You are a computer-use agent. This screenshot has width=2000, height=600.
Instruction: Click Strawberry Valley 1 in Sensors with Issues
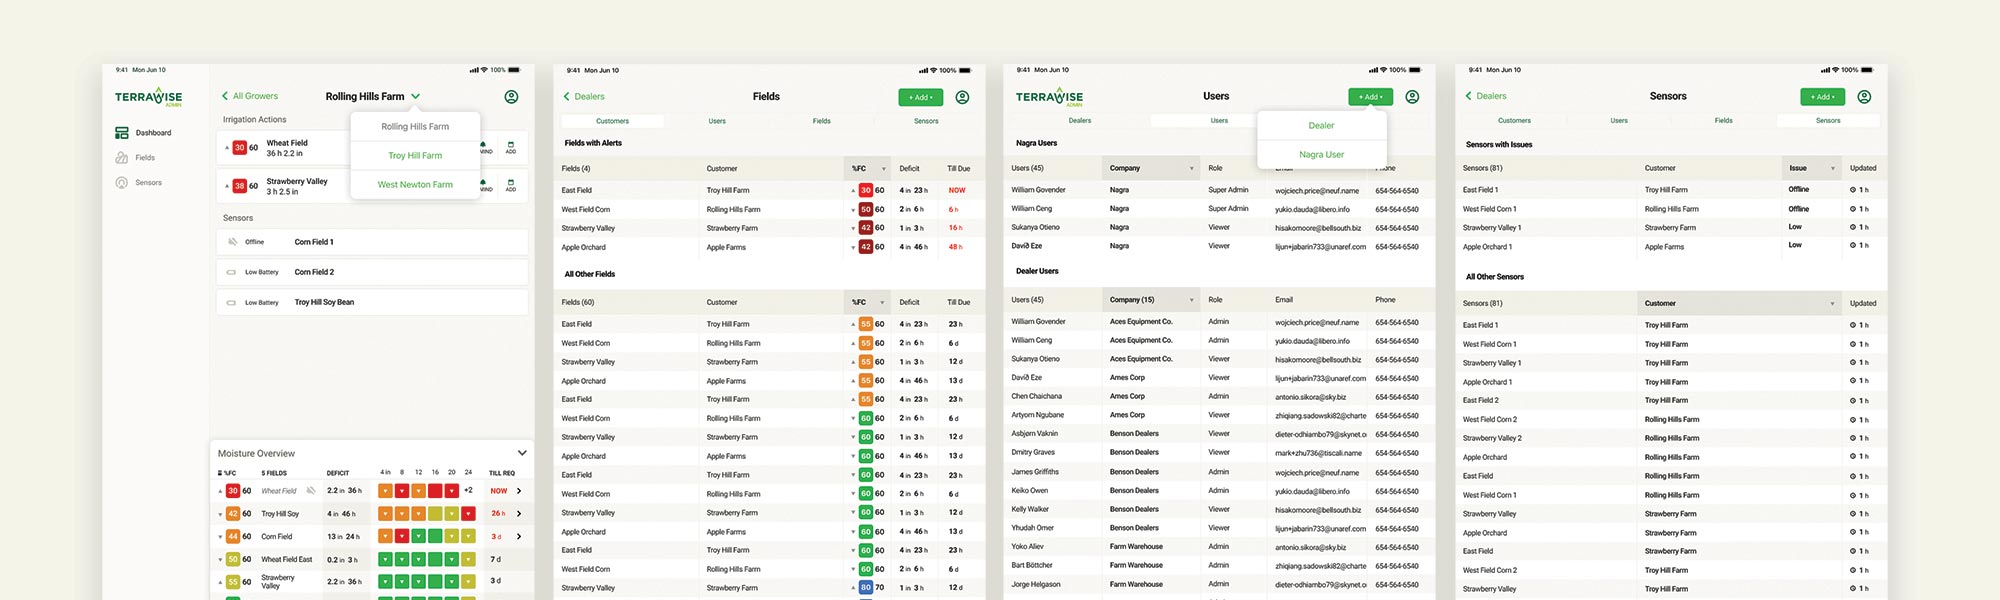[x=1491, y=228]
